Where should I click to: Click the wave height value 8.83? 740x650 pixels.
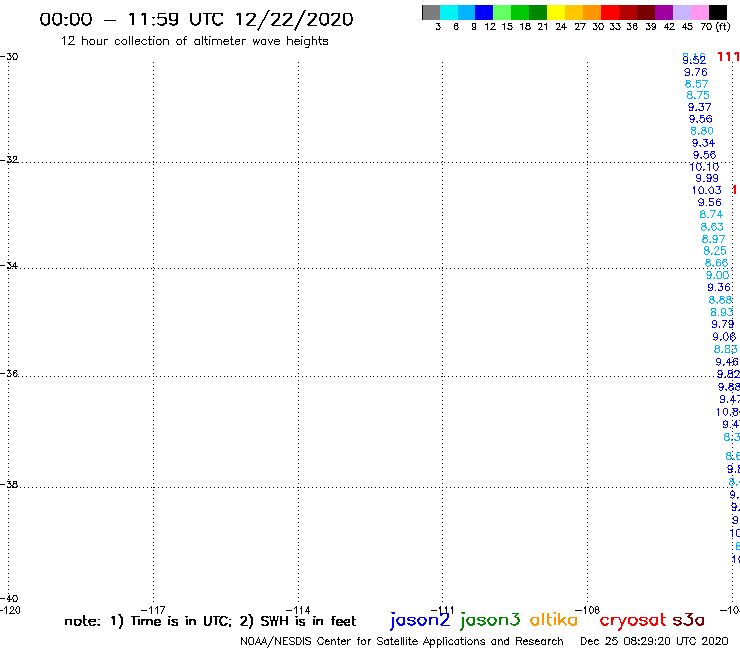coord(725,349)
